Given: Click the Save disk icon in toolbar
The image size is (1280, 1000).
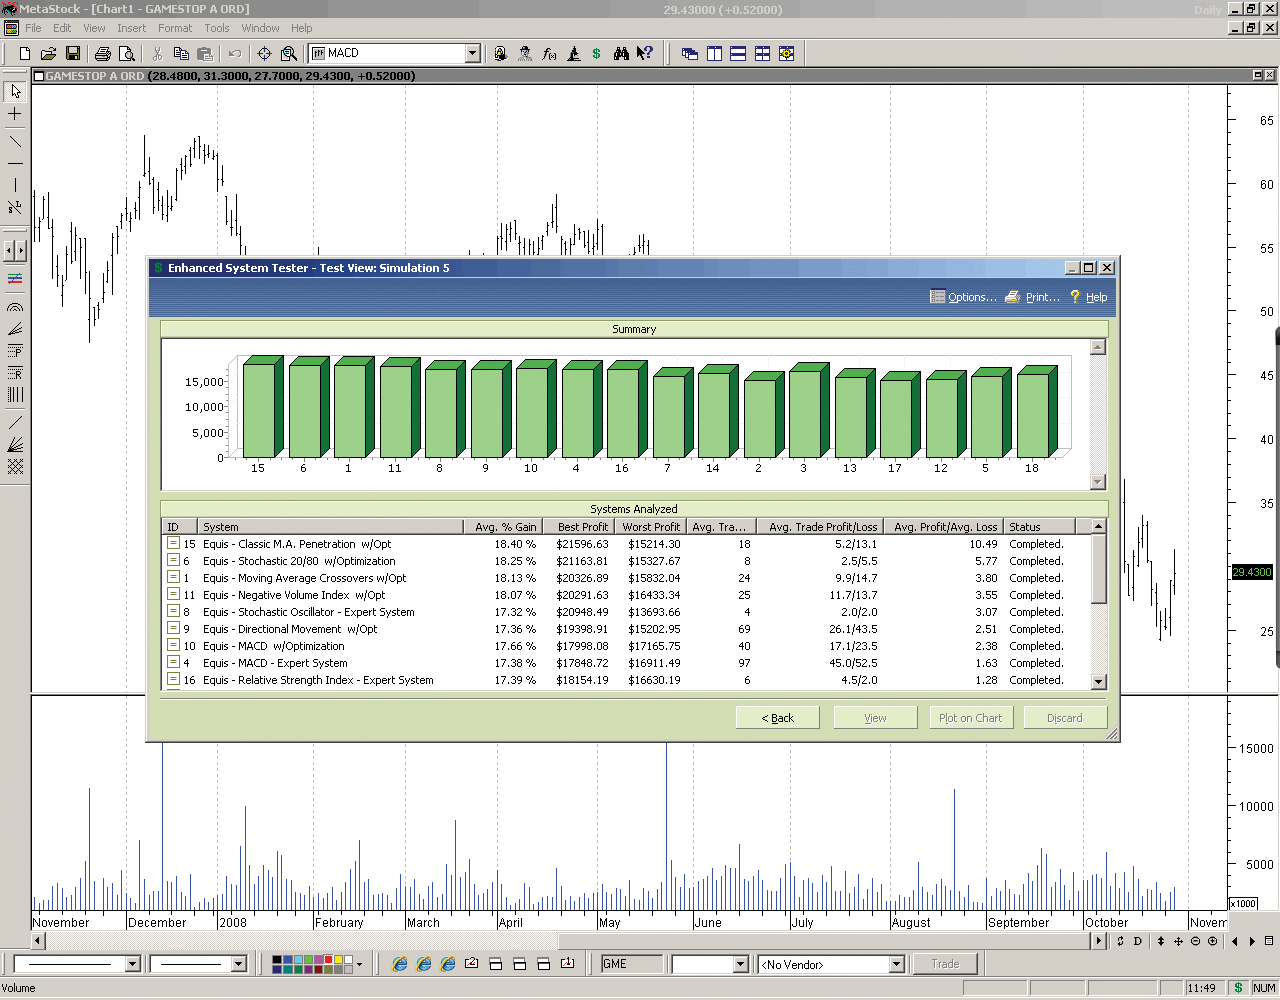Looking at the screenshot, I should tap(73, 54).
